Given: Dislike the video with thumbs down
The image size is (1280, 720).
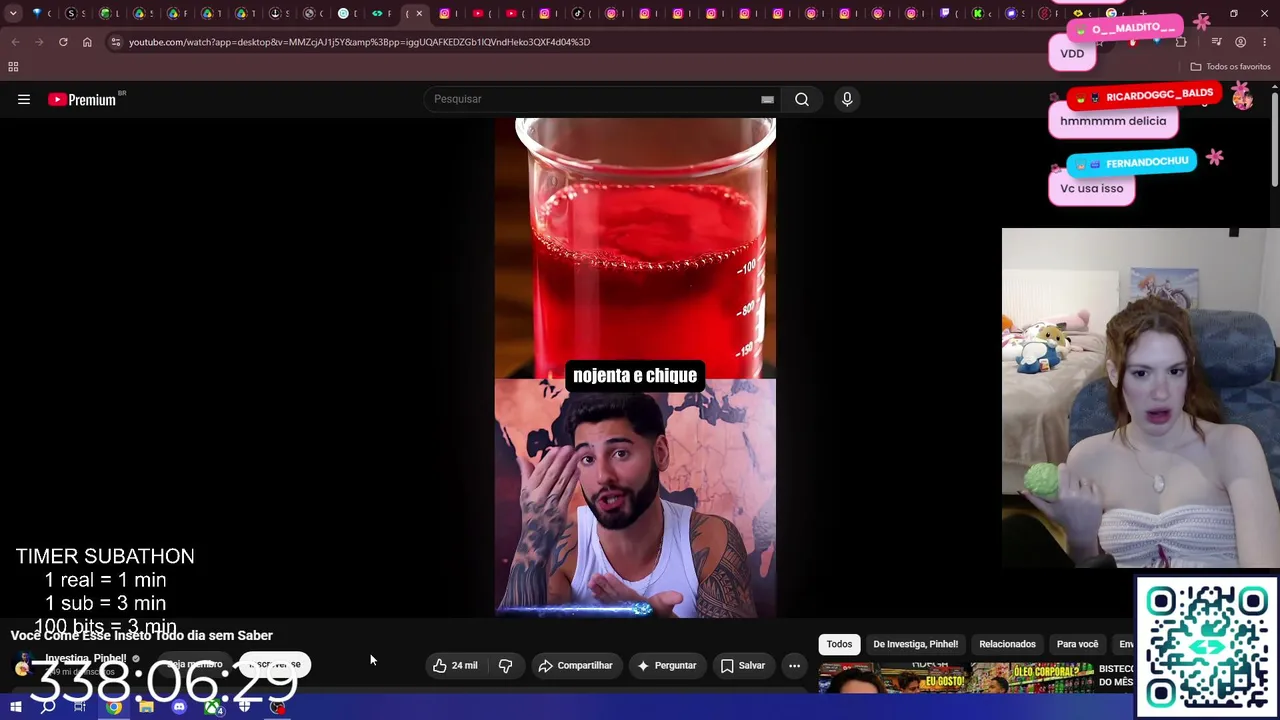Looking at the screenshot, I should coord(506,665).
